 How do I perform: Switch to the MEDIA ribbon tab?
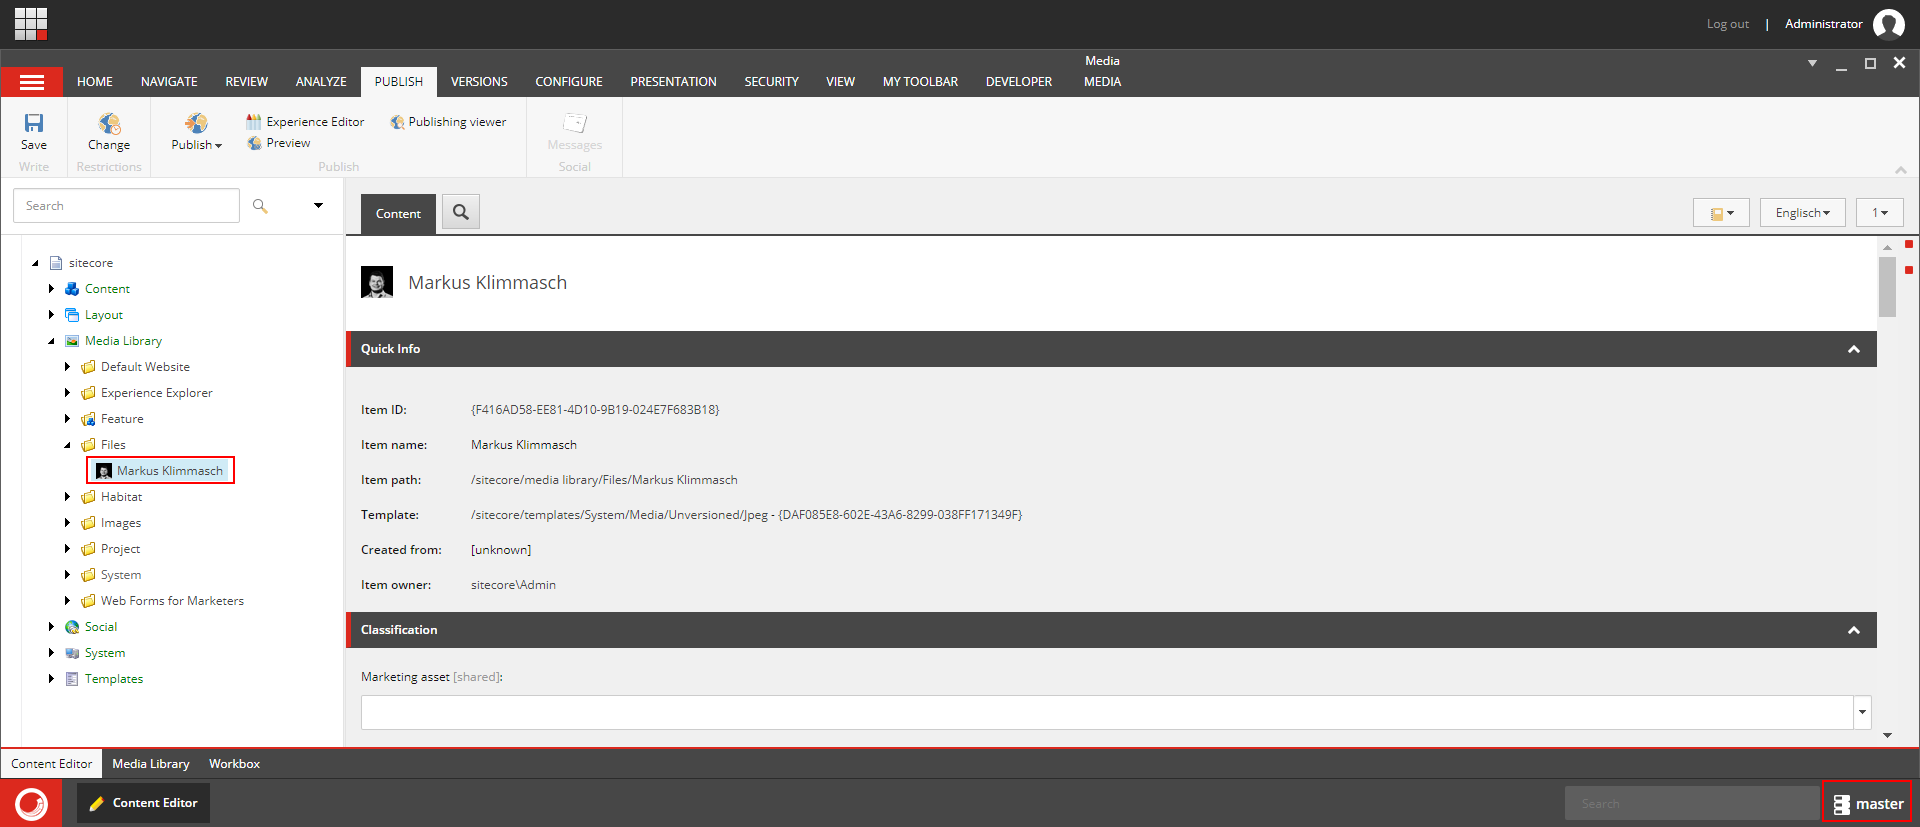click(x=1102, y=82)
